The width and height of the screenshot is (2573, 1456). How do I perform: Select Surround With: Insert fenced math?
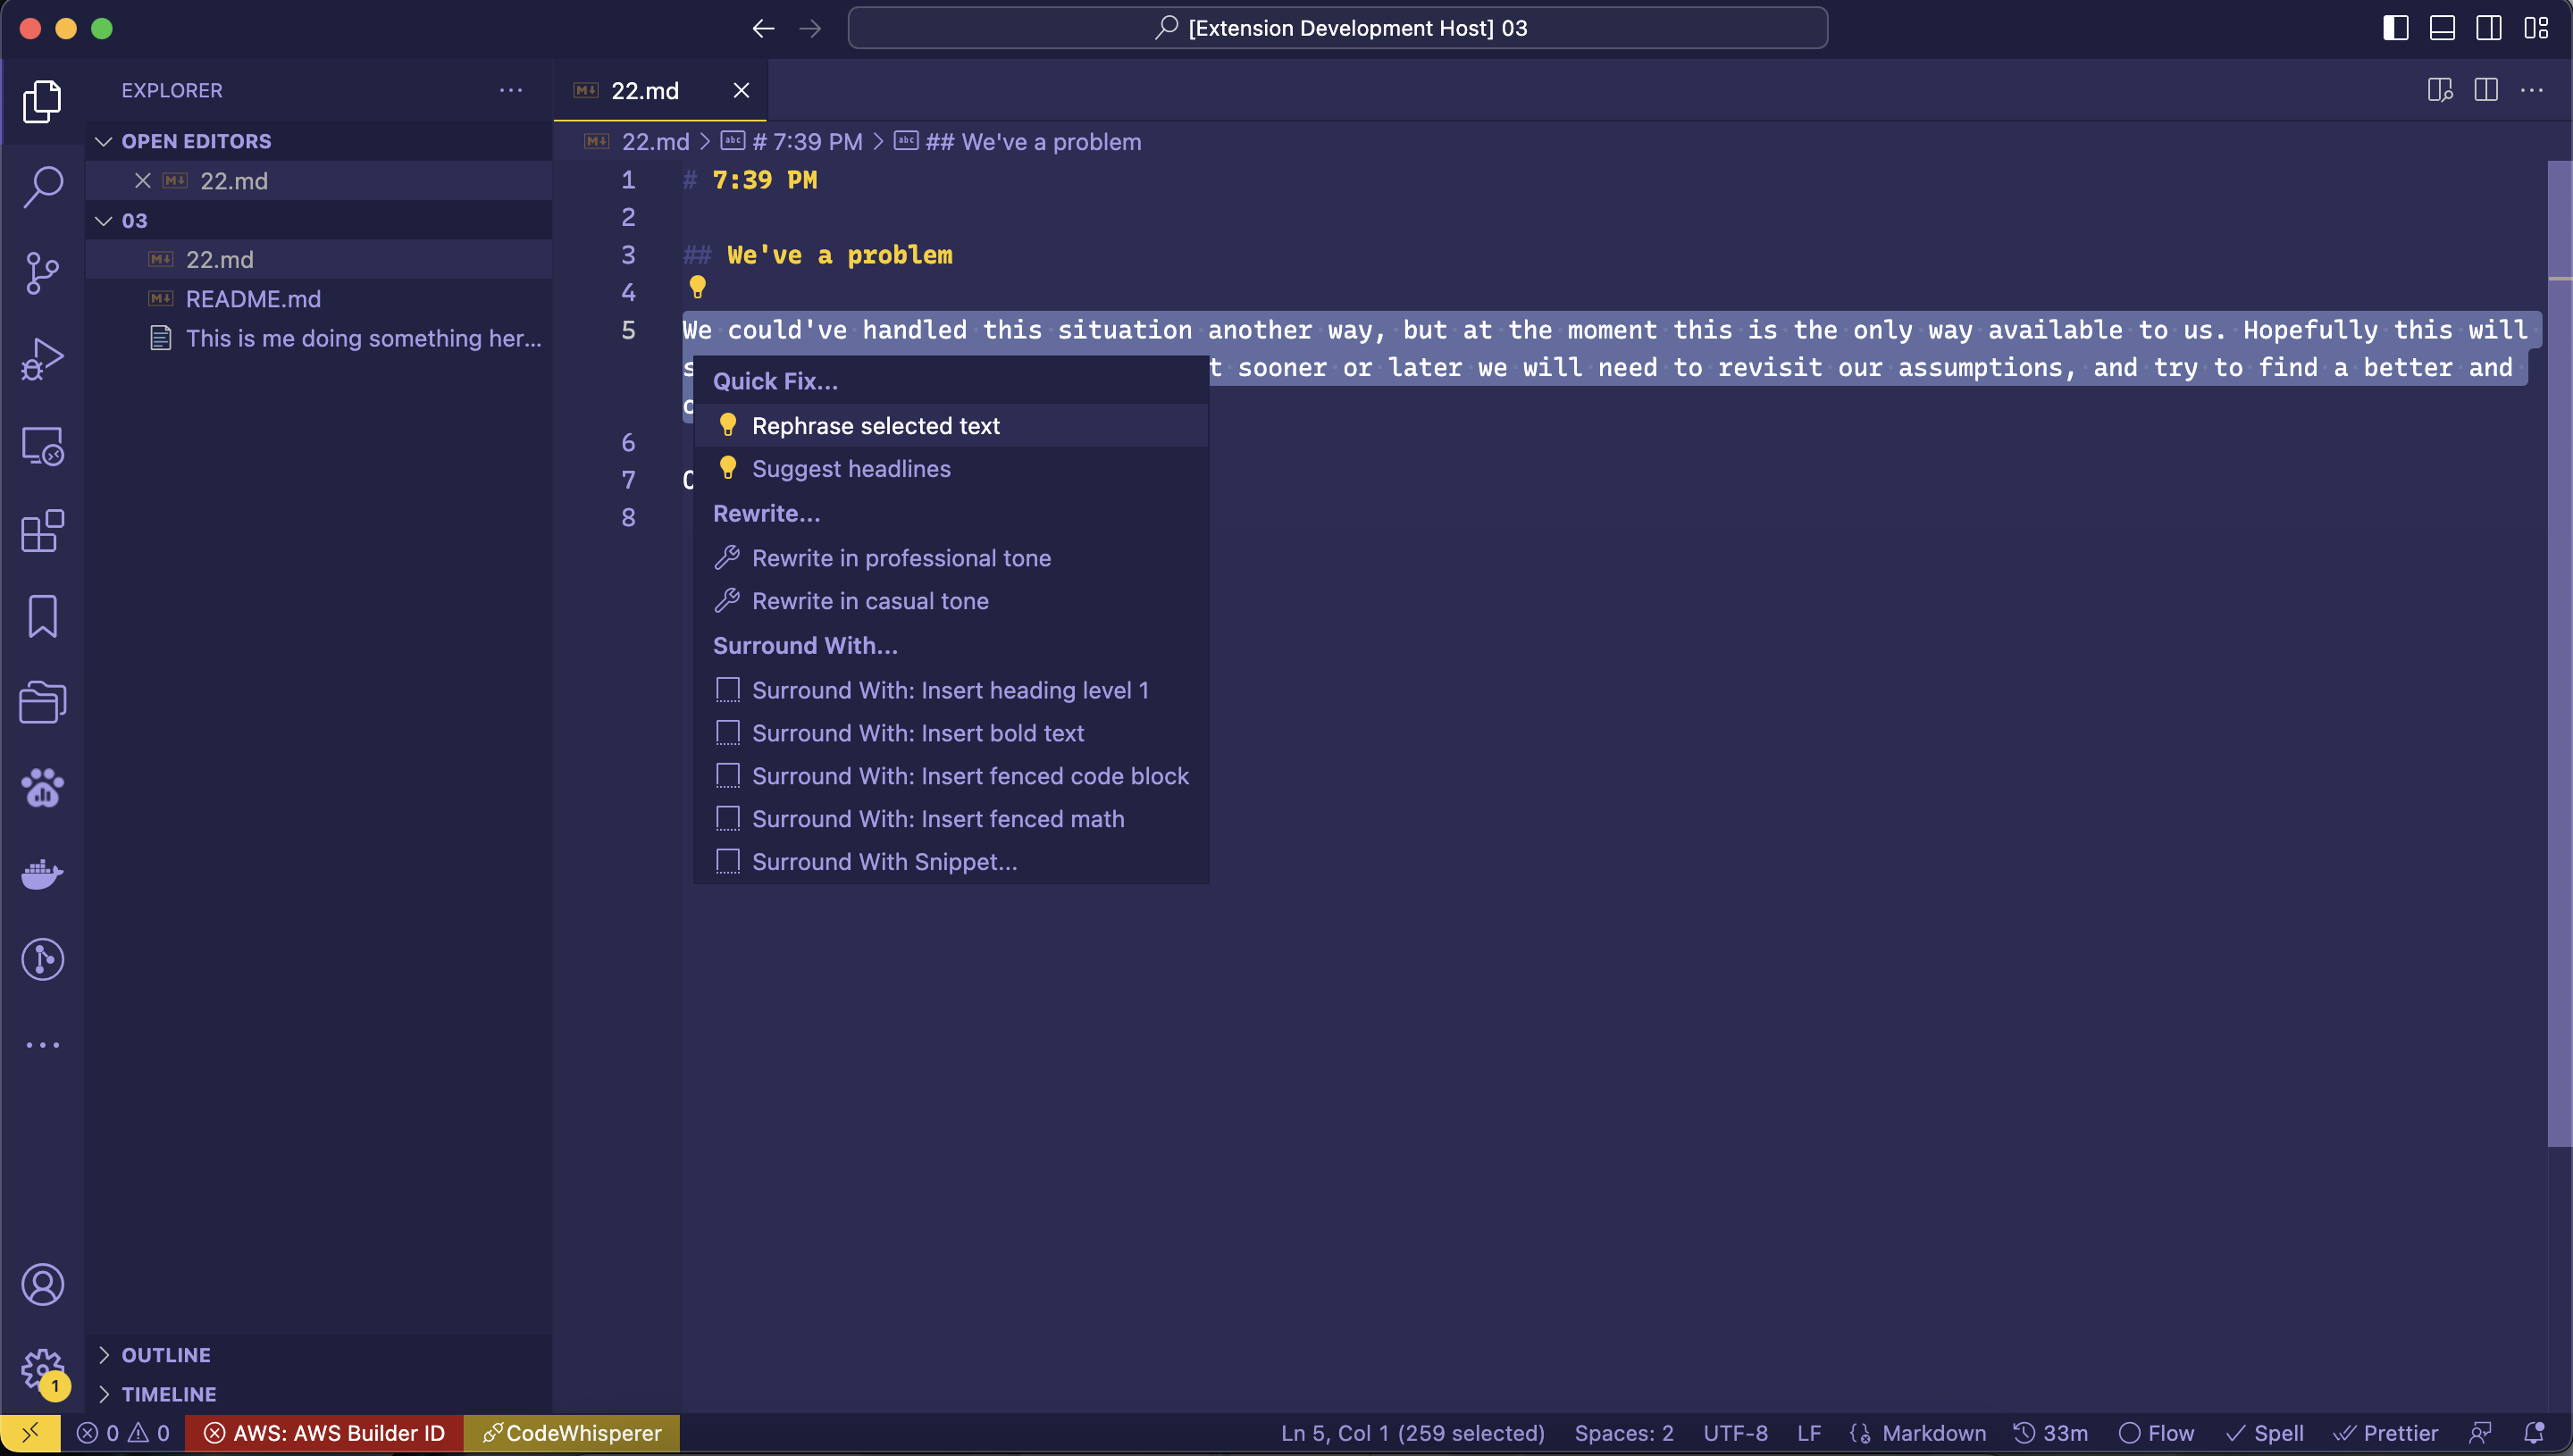tap(951, 819)
